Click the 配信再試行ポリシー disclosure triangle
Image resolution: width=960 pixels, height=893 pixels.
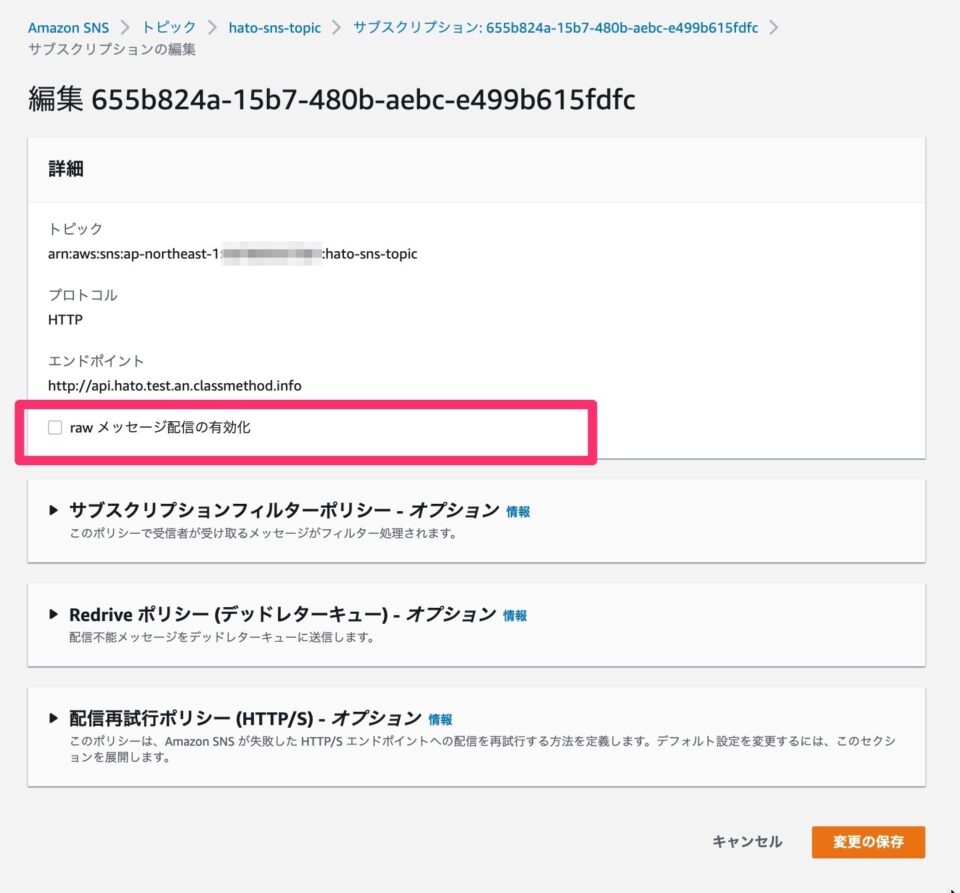click(x=51, y=718)
